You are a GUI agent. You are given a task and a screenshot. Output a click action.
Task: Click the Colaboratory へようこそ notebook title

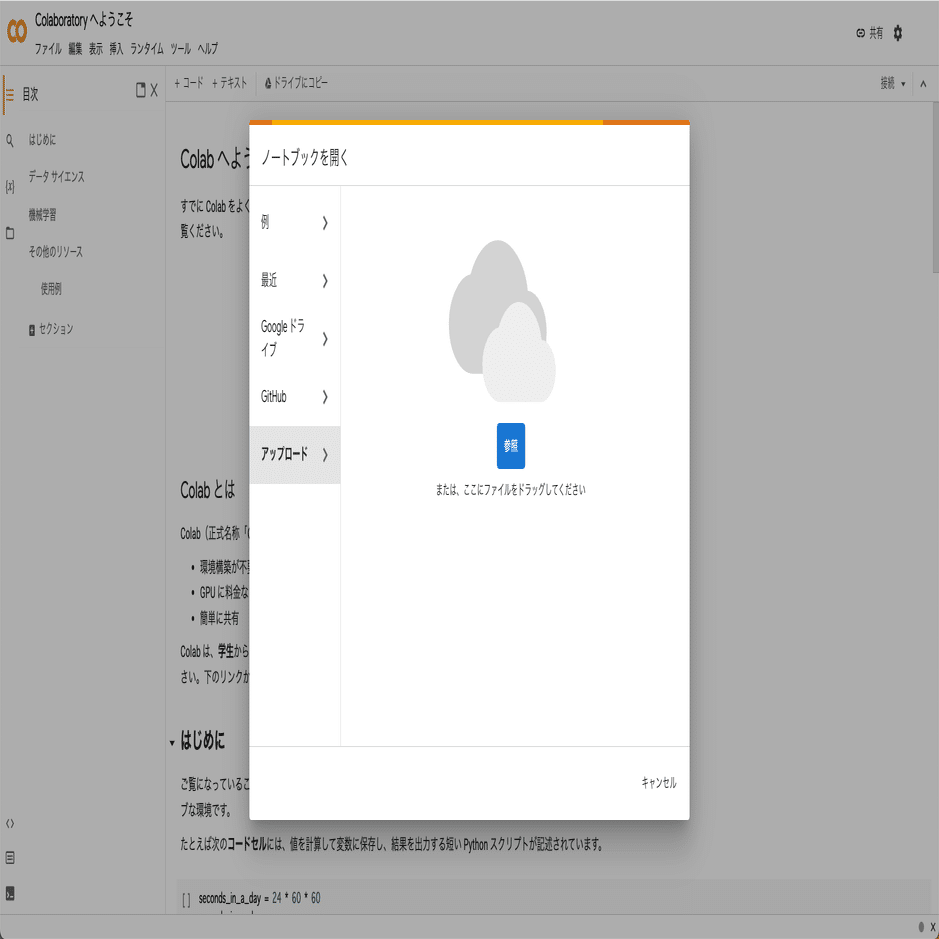pos(84,20)
